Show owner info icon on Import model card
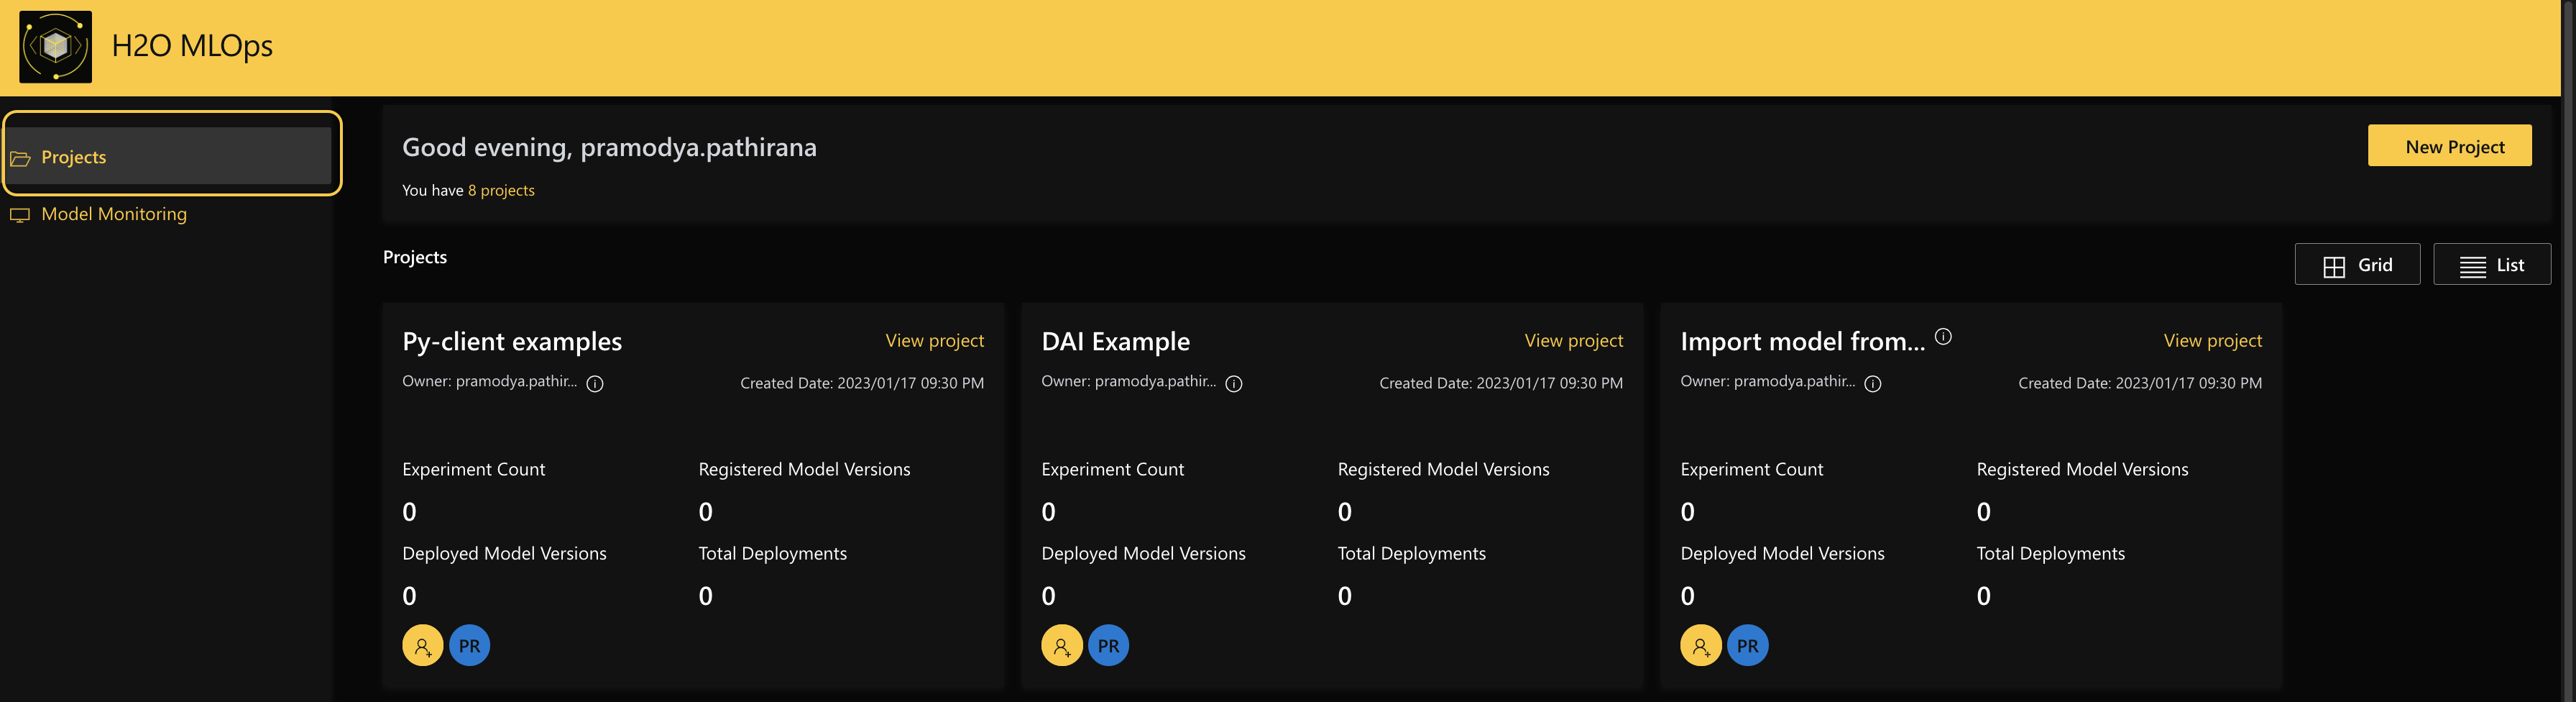The width and height of the screenshot is (2576, 702). coord(1873,384)
